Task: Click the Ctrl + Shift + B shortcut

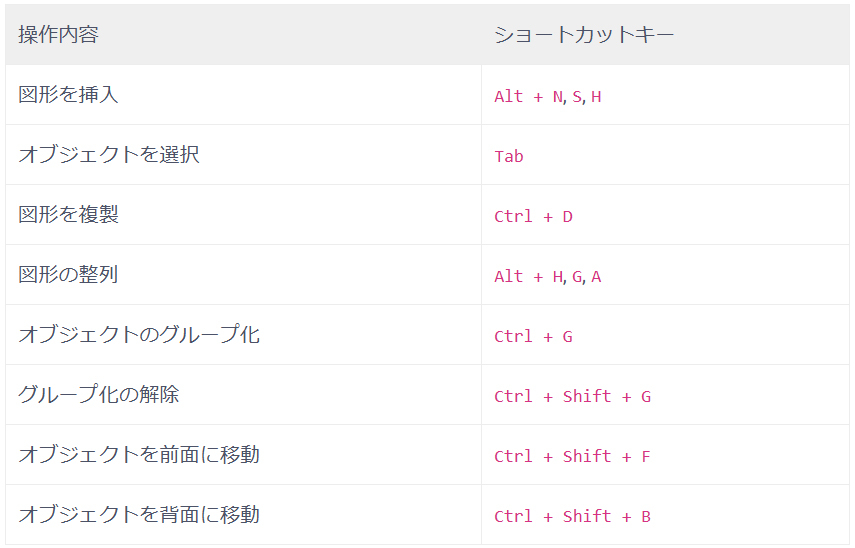Action: 572,517
